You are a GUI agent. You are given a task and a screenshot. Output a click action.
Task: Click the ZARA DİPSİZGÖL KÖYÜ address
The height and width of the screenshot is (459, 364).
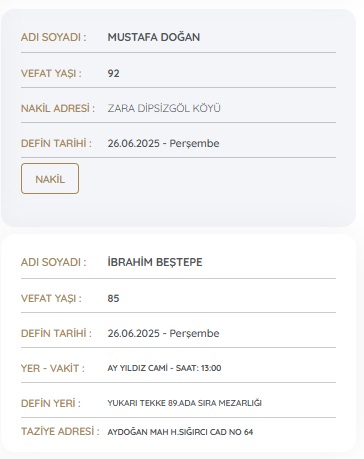click(x=164, y=108)
